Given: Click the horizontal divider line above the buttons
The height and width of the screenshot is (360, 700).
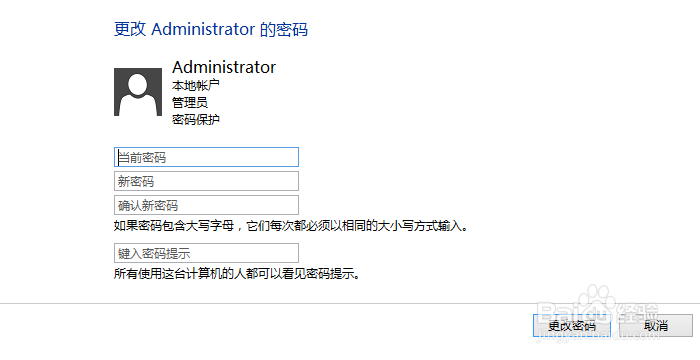Looking at the screenshot, I should 350,304.
